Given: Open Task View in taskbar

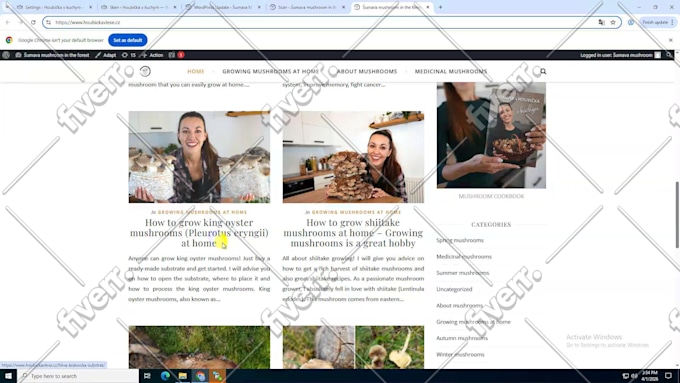Looking at the screenshot, I should (147, 376).
